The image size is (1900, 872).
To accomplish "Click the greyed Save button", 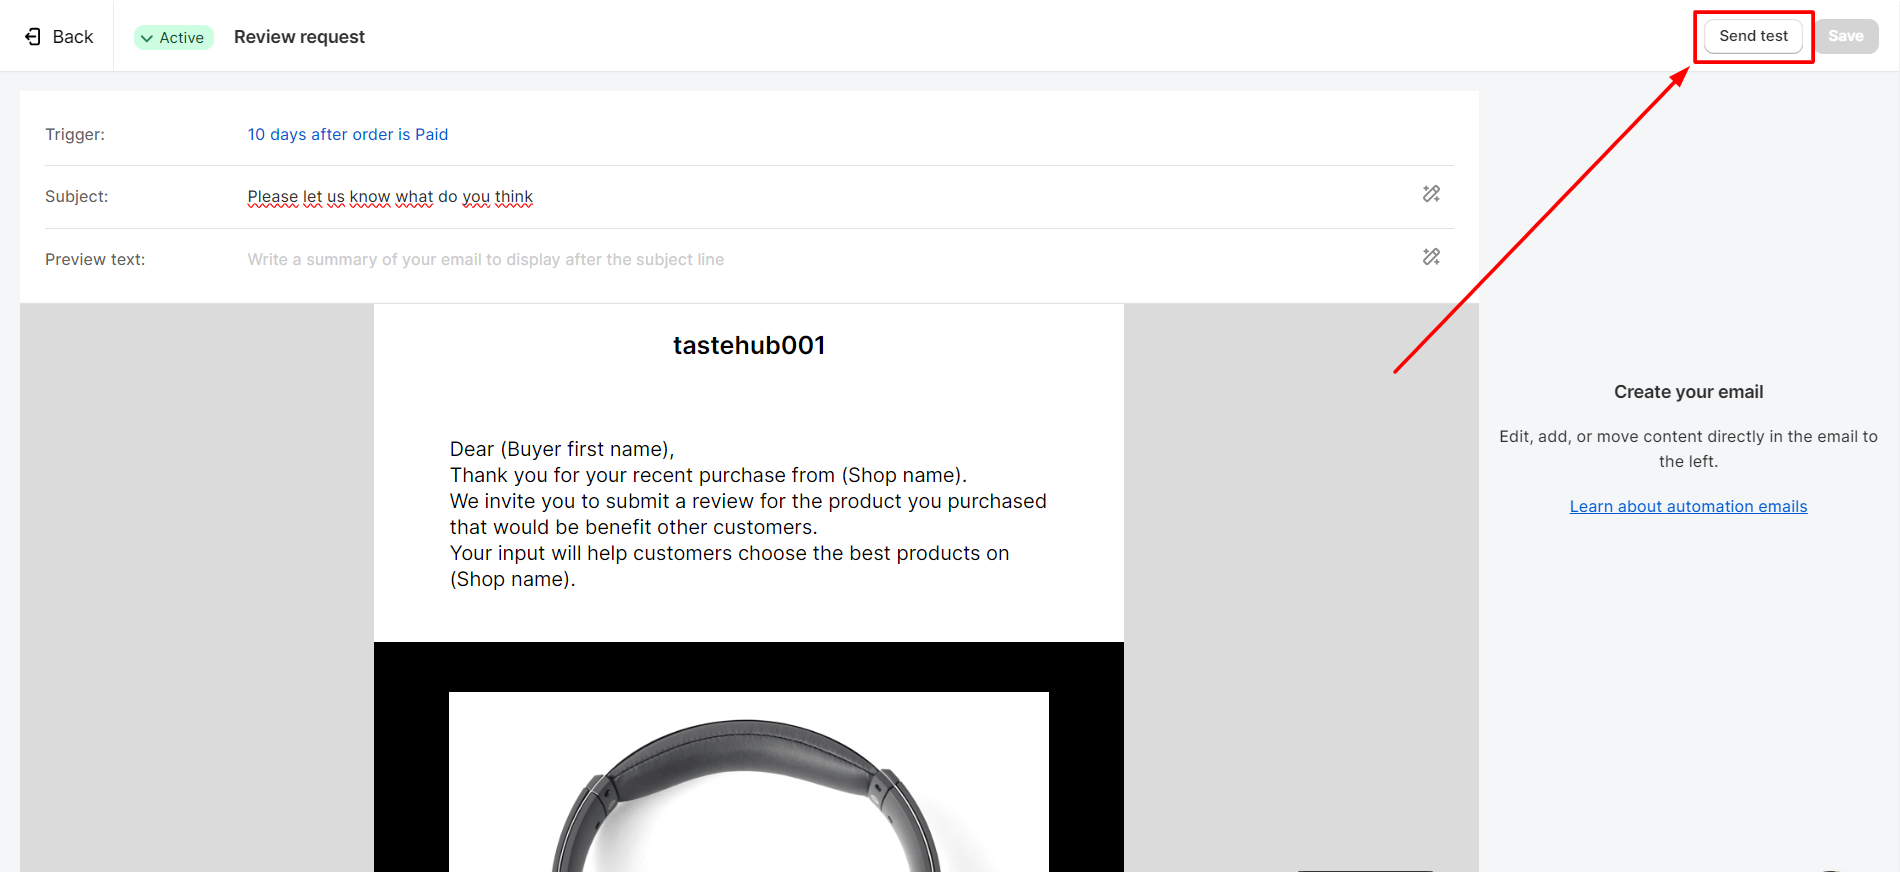I will [1846, 36].
